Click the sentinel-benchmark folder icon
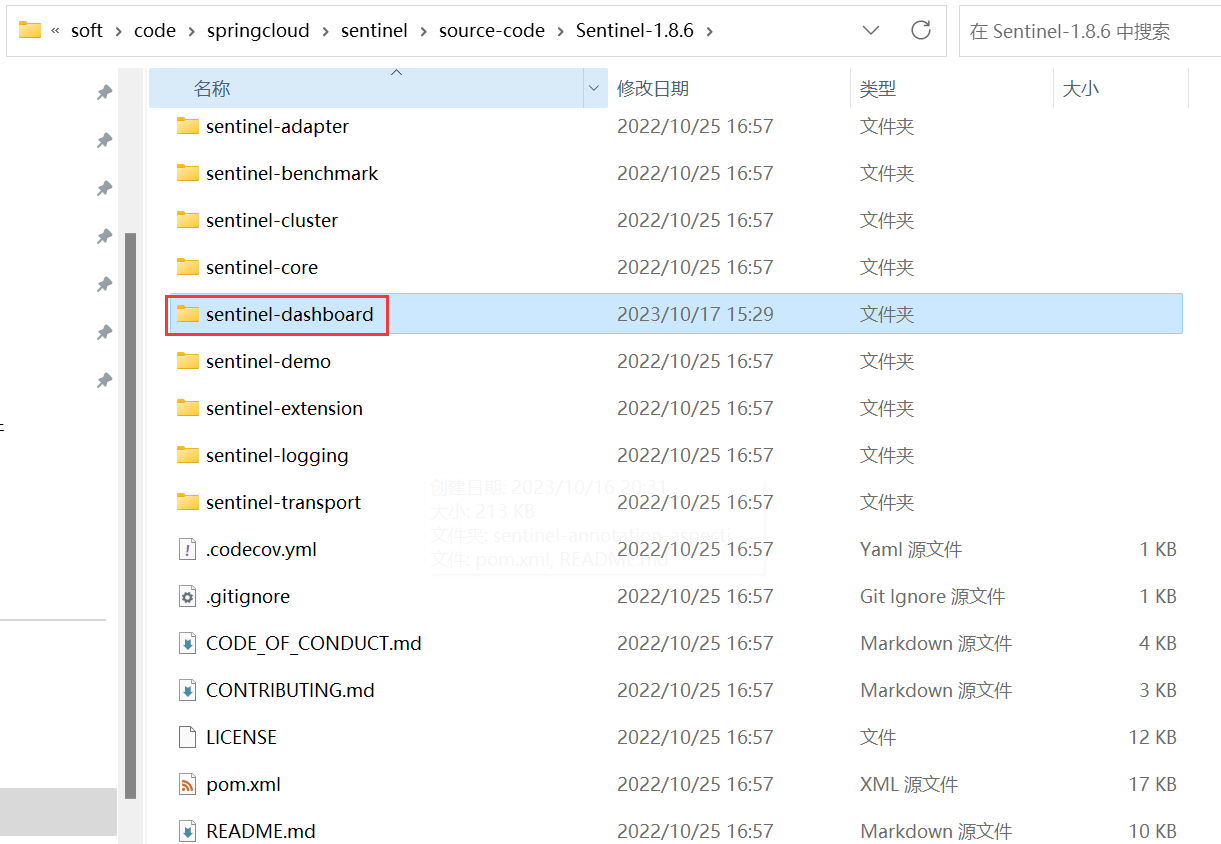The width and height of the screenshot is (1221, 844). coord(188,173)
